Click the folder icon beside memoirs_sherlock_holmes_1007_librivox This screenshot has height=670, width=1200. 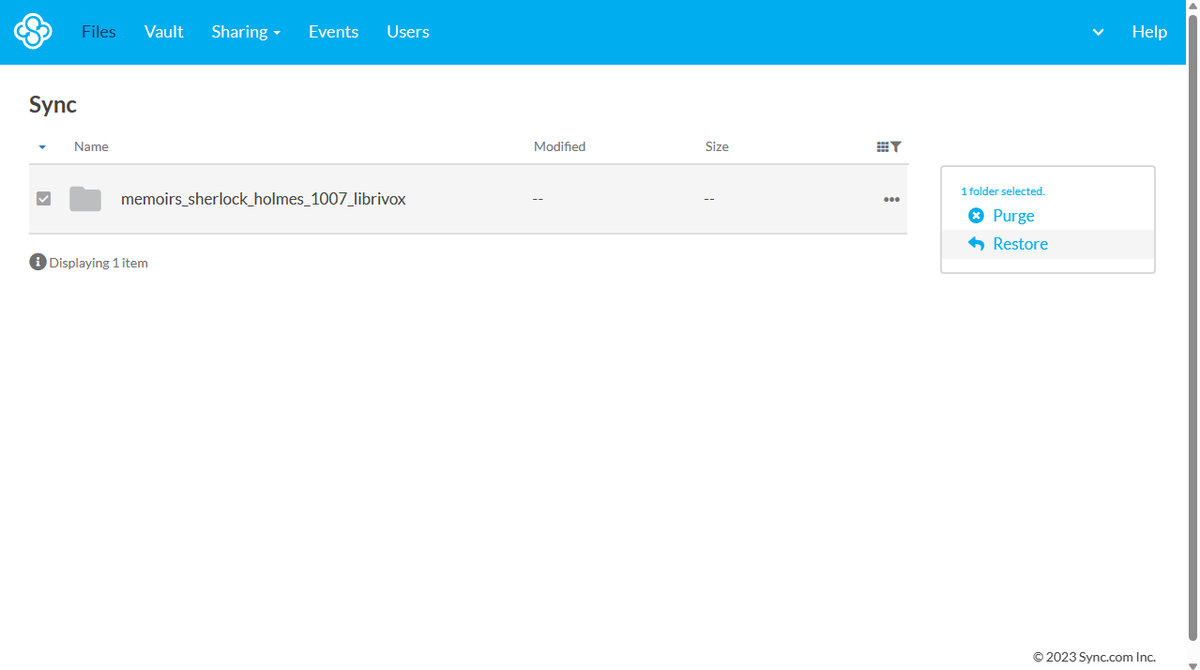tap(85, 198)
